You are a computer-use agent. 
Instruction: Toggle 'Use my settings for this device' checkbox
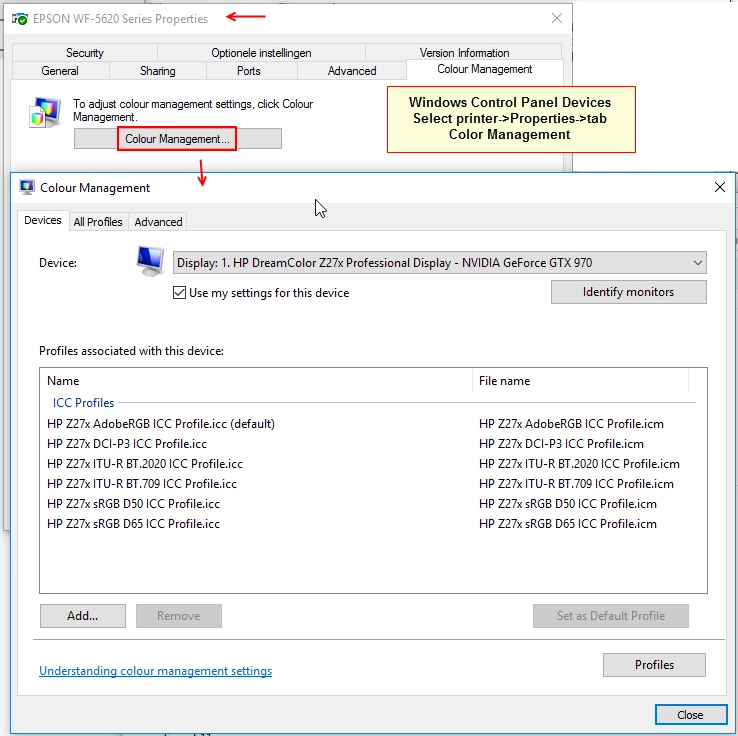179,293
